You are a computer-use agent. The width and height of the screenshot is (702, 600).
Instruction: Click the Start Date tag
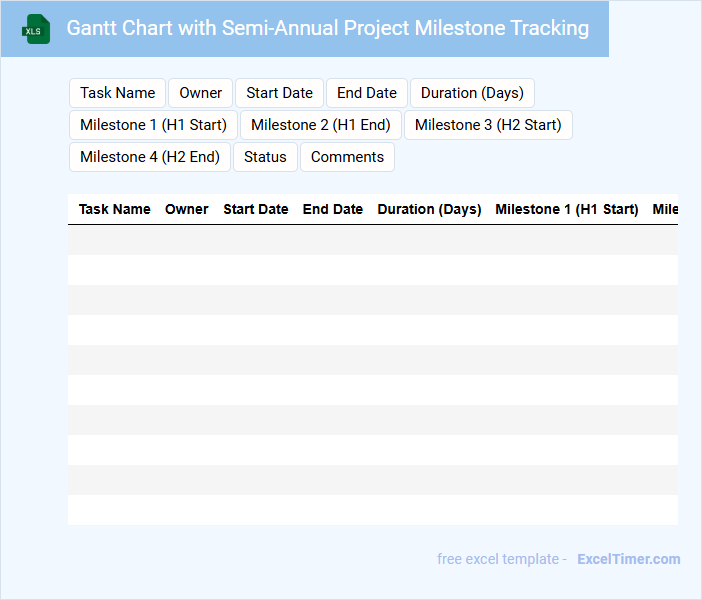point(279,93)
